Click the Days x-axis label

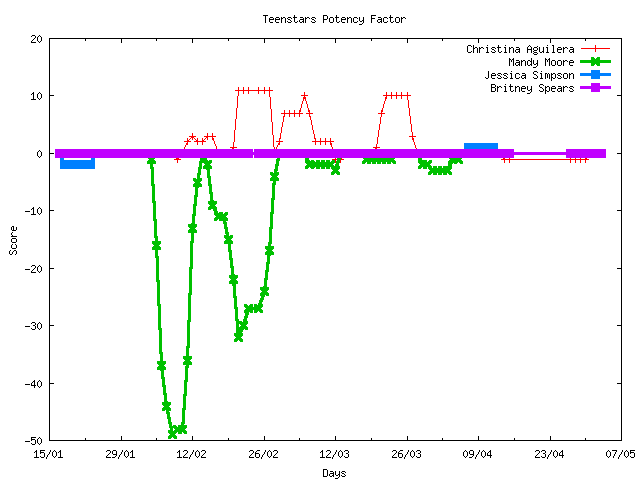(x=334, y=472)
